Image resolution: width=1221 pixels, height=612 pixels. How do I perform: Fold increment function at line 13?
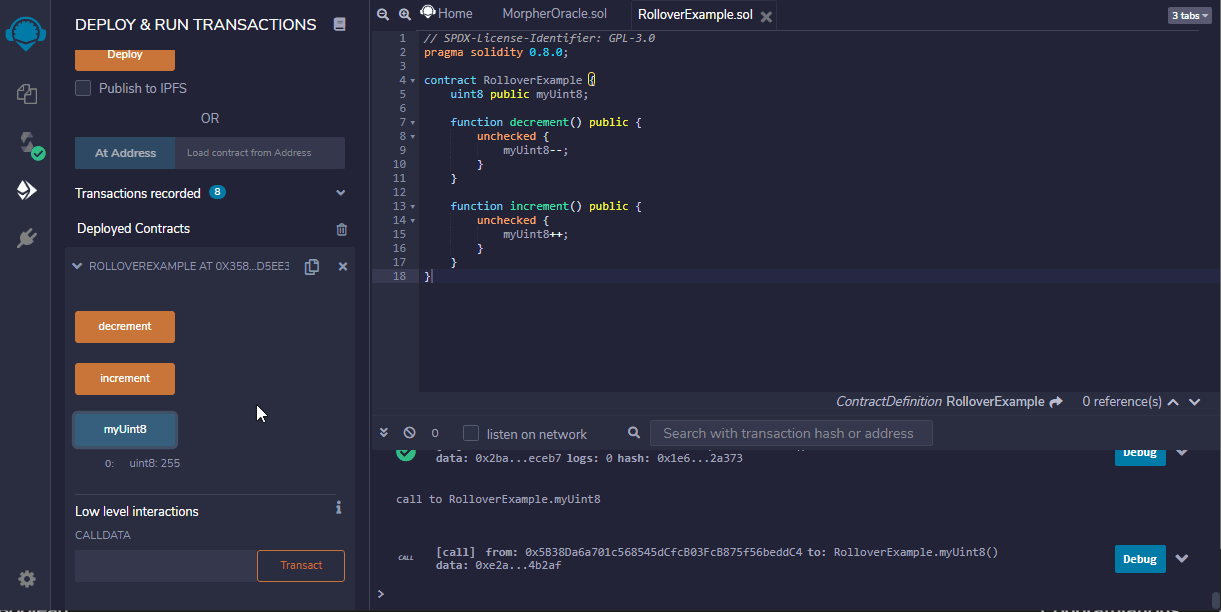point(413,206)
